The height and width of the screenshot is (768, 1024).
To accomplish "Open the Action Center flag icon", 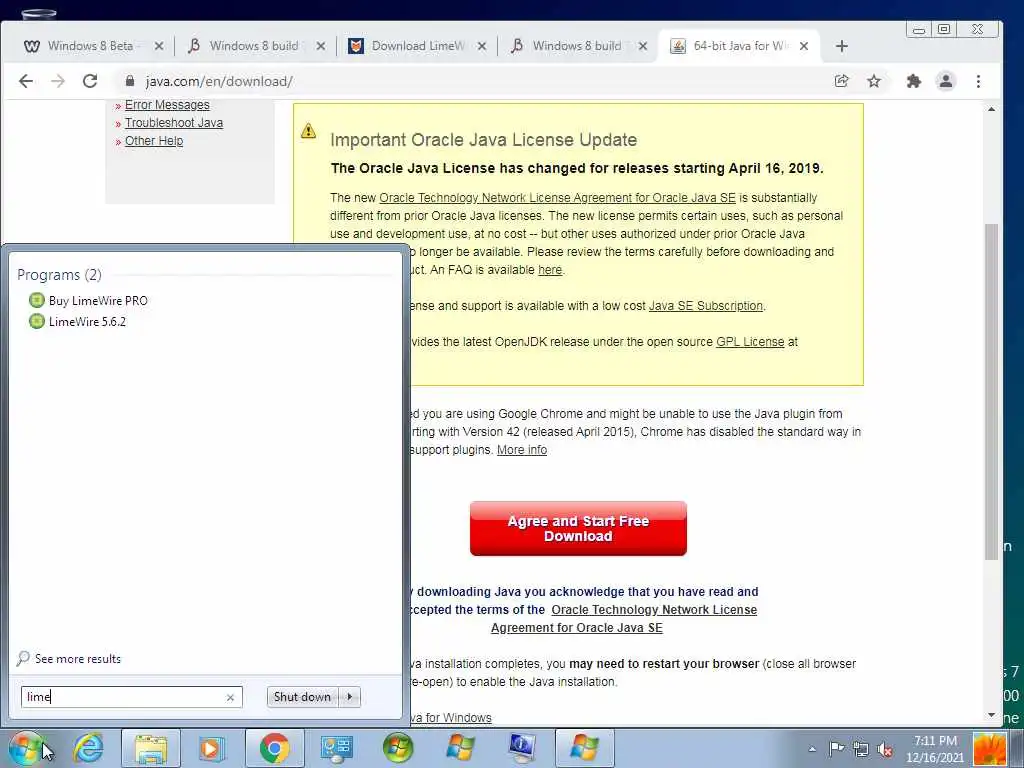I will 836,748.
